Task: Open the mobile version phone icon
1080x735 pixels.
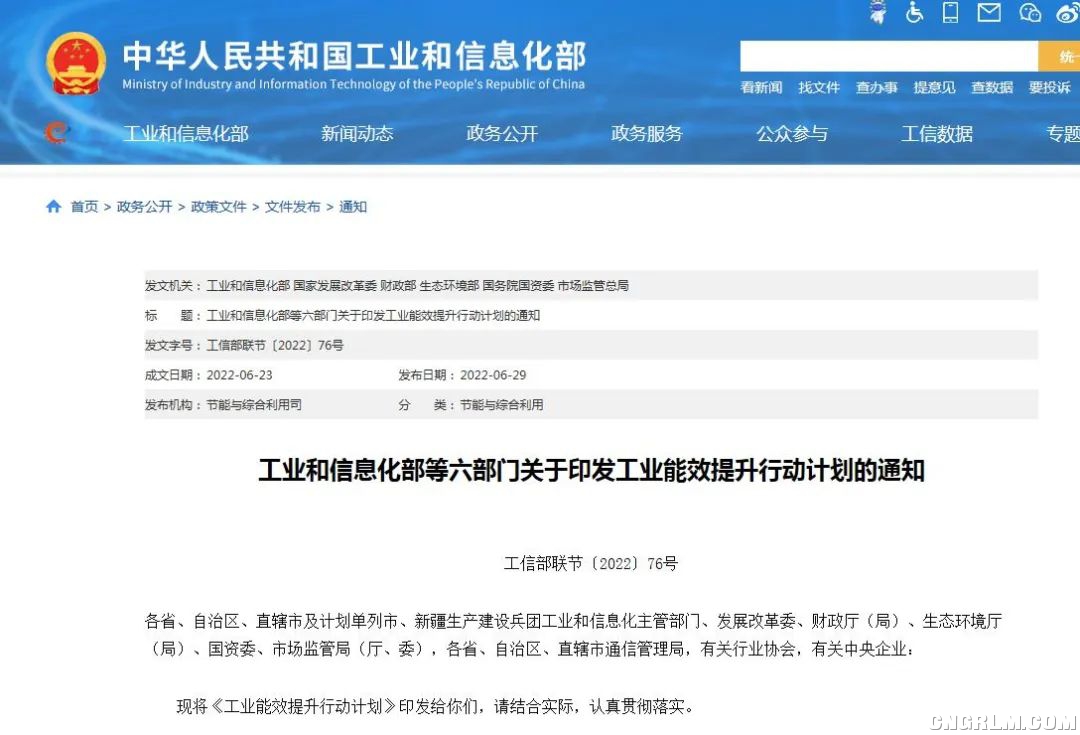Action: click(951, 12)
